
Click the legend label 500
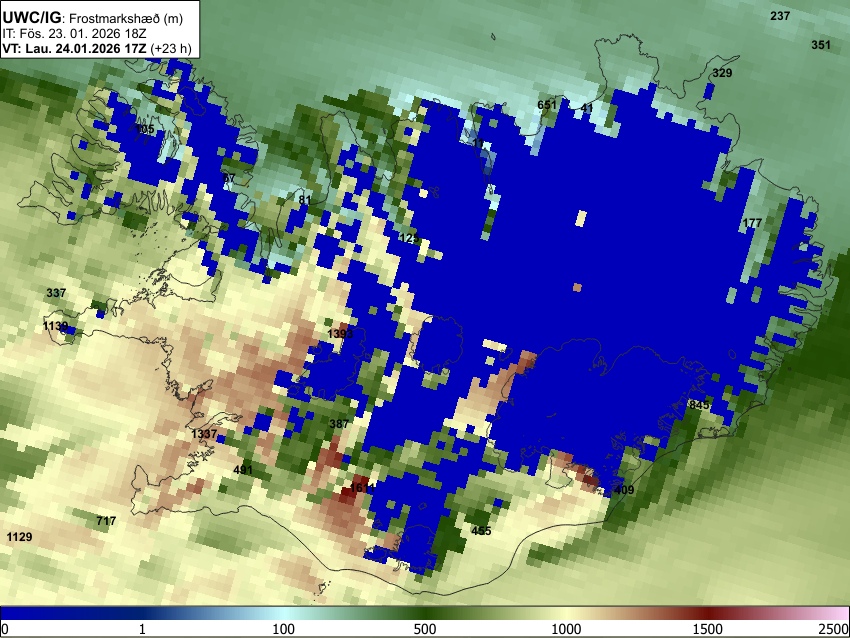point(425,629)
